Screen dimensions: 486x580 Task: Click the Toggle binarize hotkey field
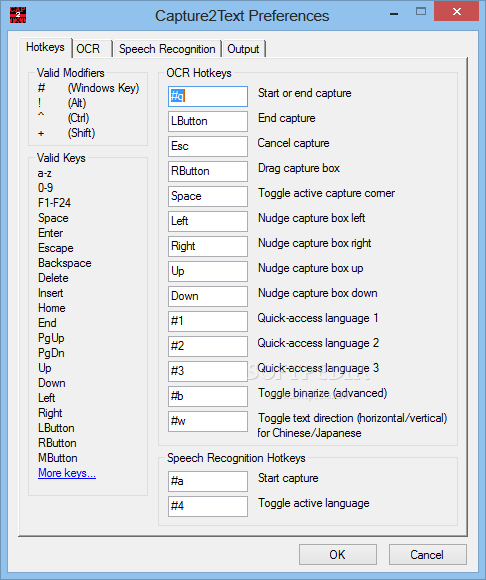coord(208,396)
